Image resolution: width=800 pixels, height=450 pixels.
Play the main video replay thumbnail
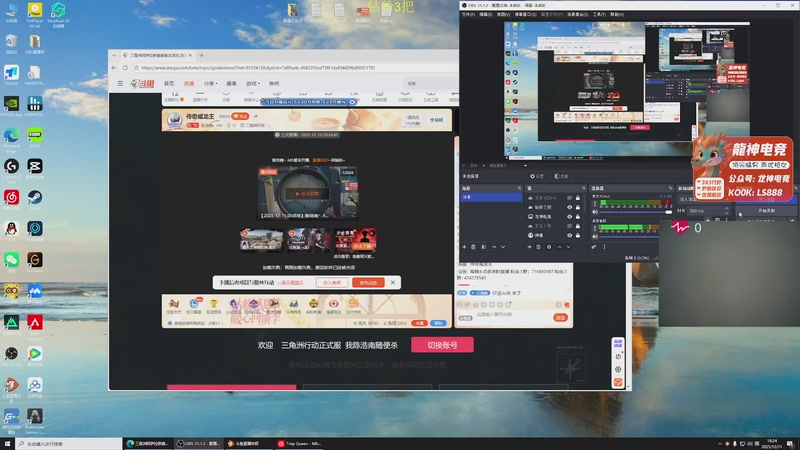click(x=308, y=193)
